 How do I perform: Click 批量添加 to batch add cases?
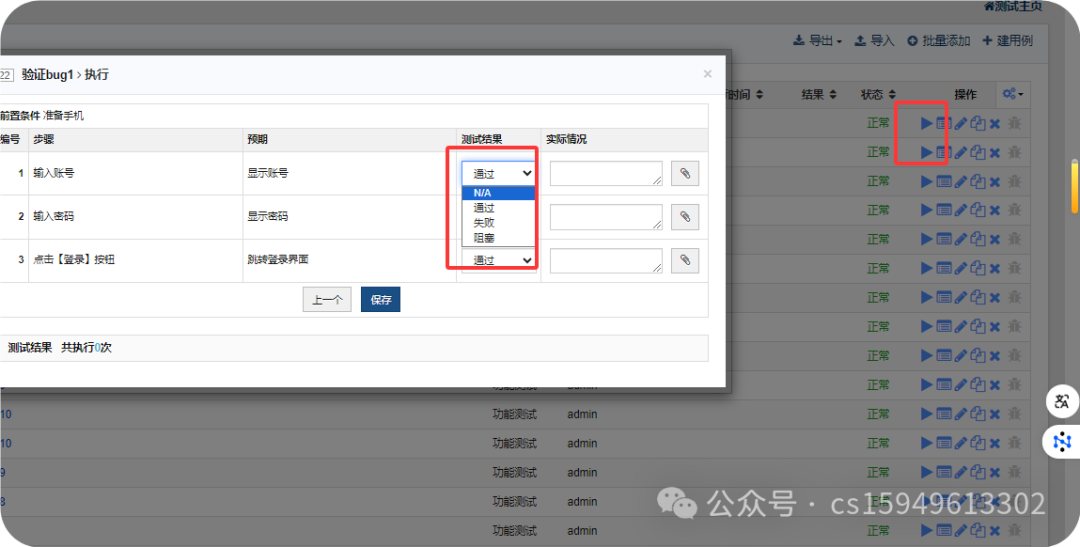tap(939, 41)
